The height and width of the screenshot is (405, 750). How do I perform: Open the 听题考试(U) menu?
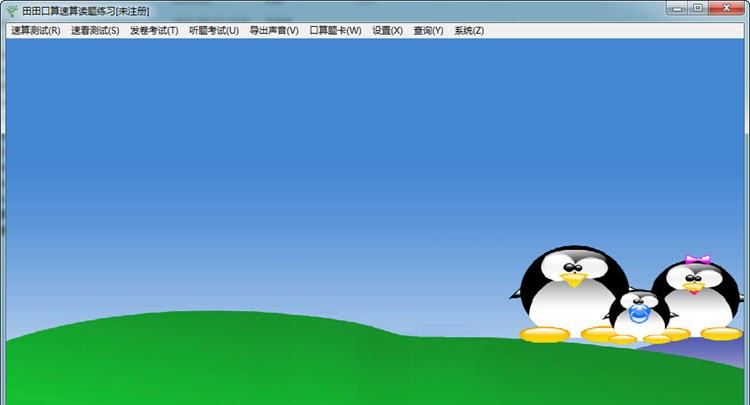[x=214, y=31]
